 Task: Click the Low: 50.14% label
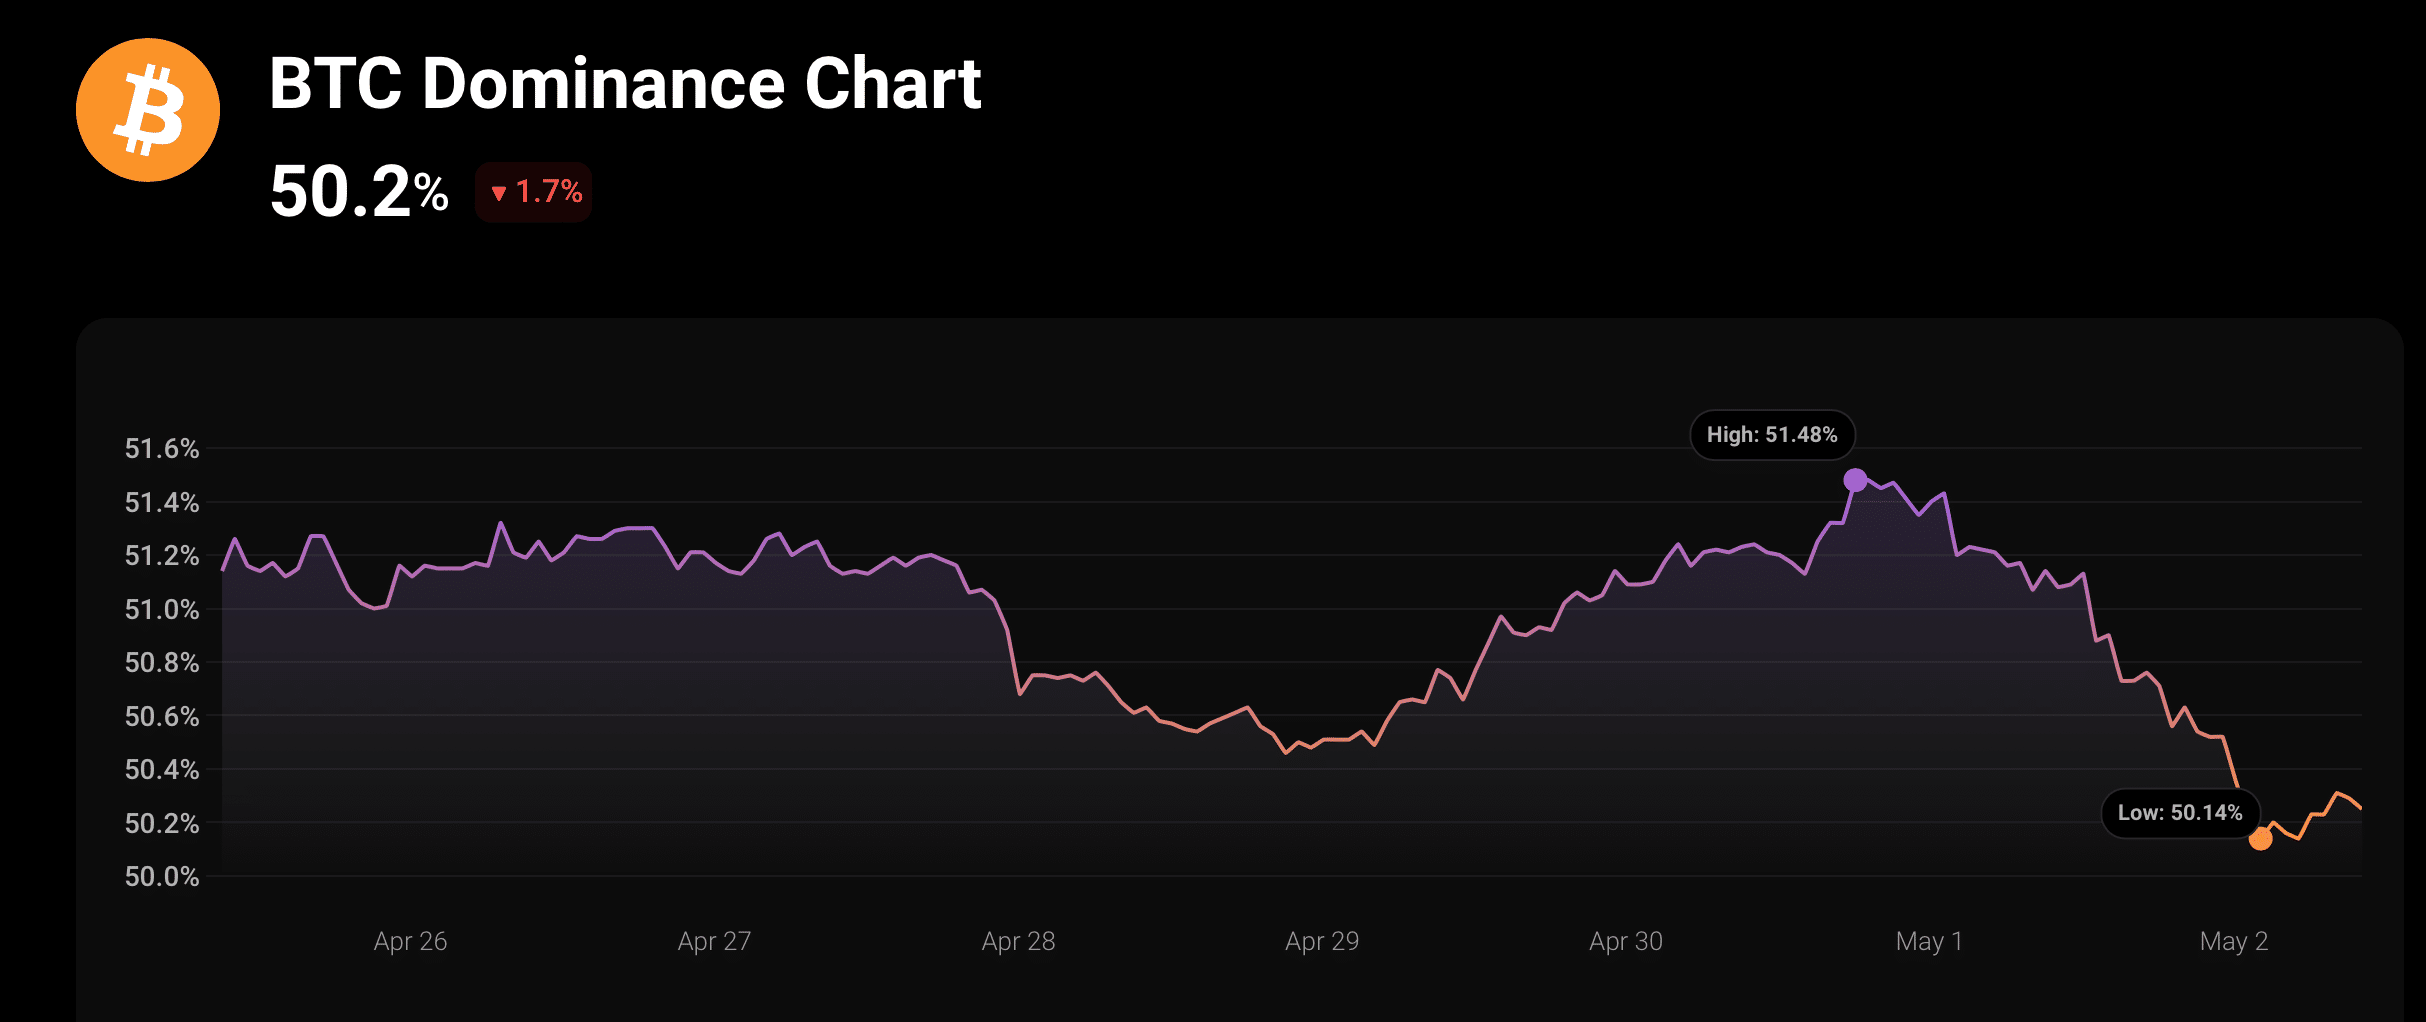tap(2180, 813)
